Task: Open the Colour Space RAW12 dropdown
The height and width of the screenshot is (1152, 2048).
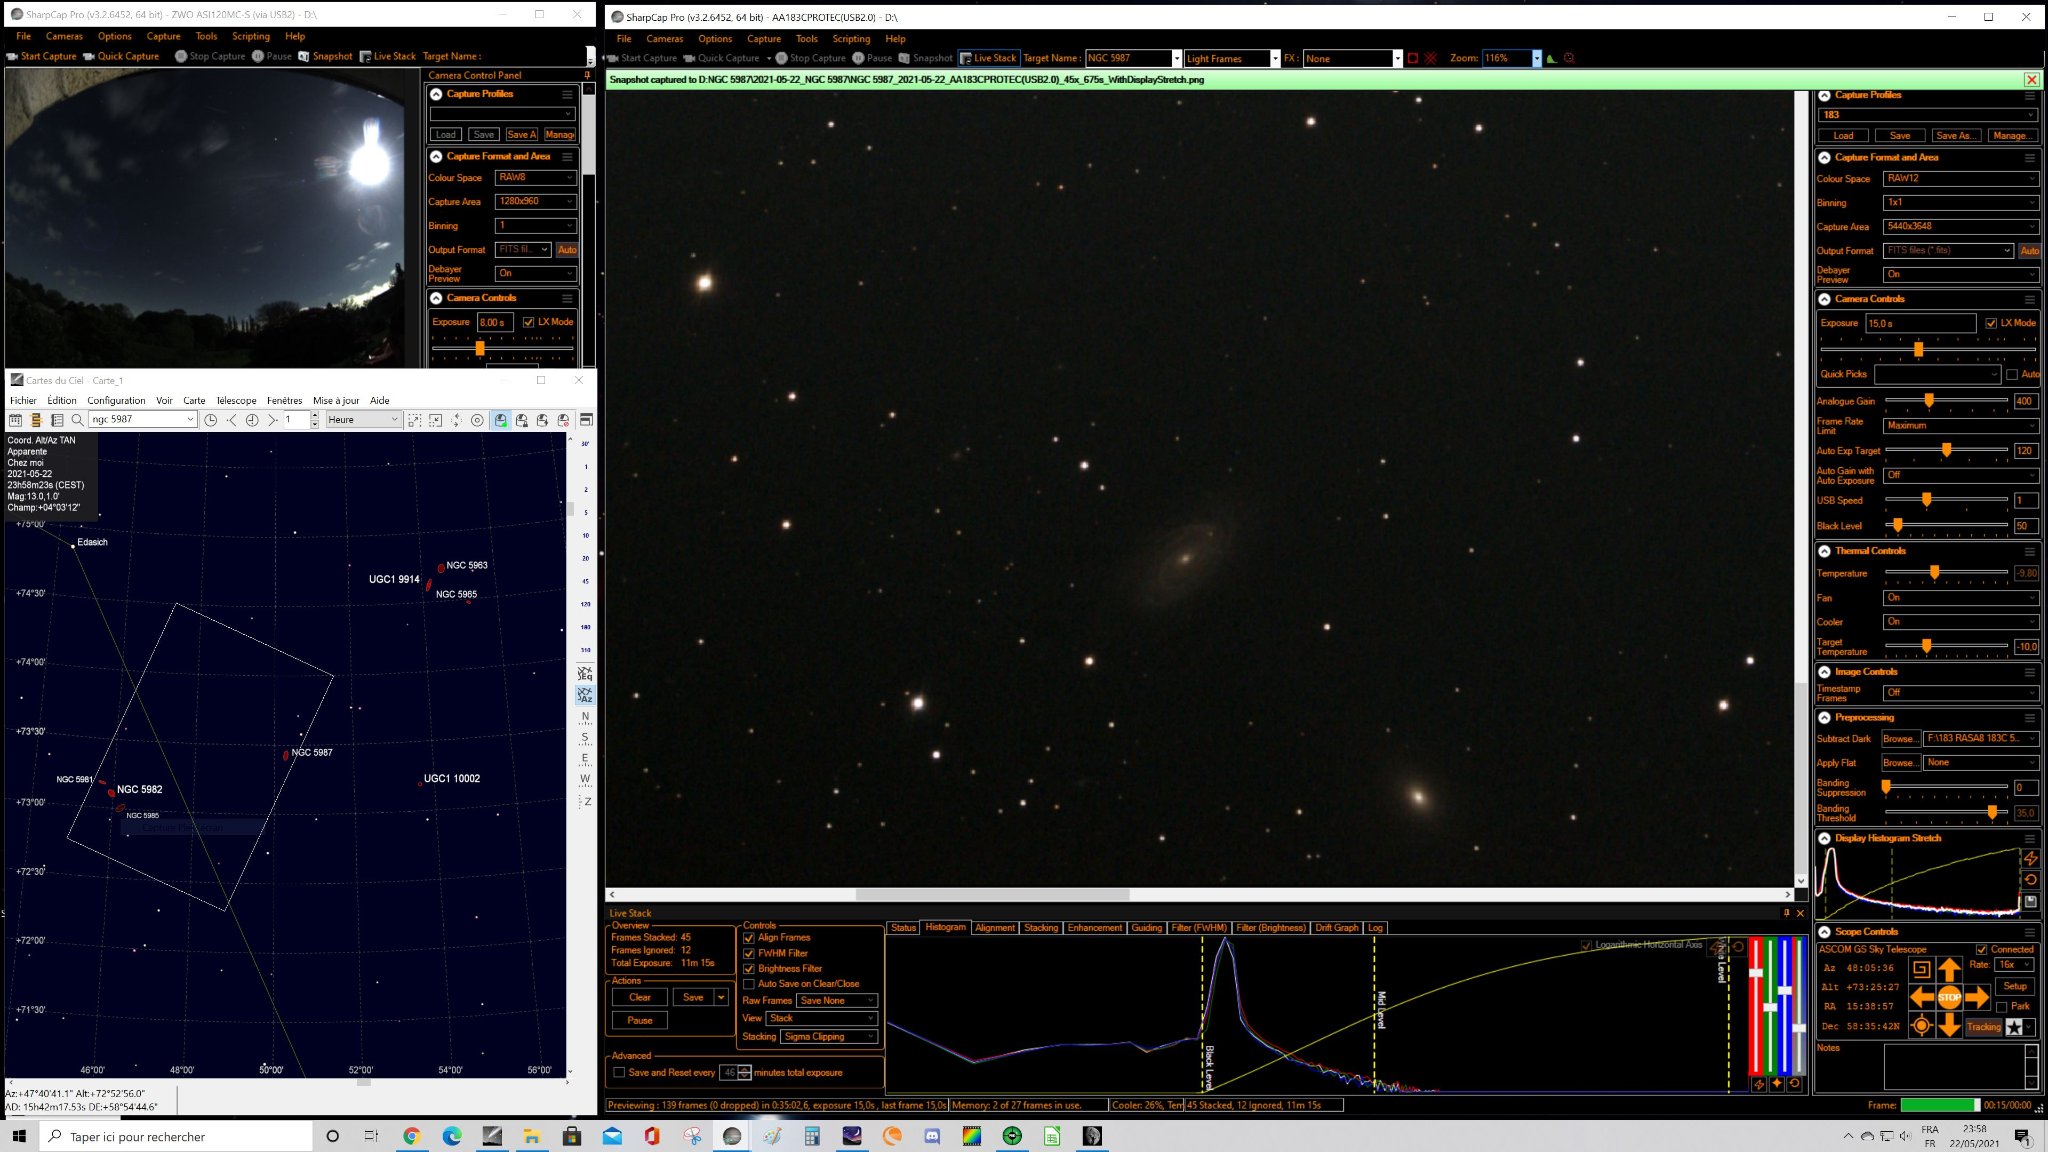Action: click(x=1960, y=179)
